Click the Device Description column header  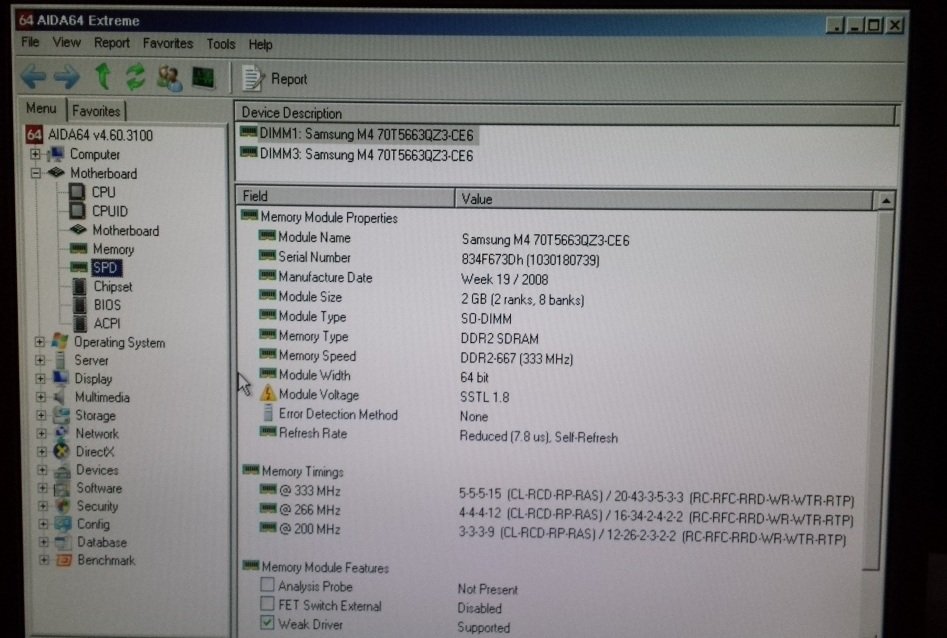[565, 113]
